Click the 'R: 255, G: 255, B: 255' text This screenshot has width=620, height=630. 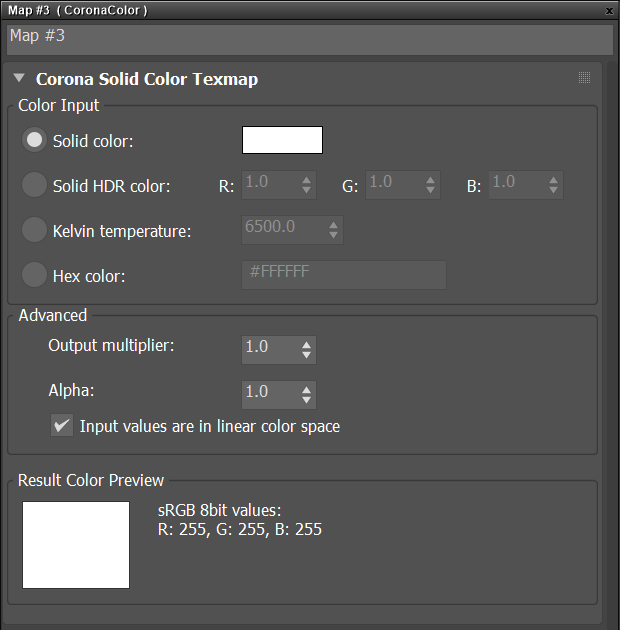coord(239,529)
